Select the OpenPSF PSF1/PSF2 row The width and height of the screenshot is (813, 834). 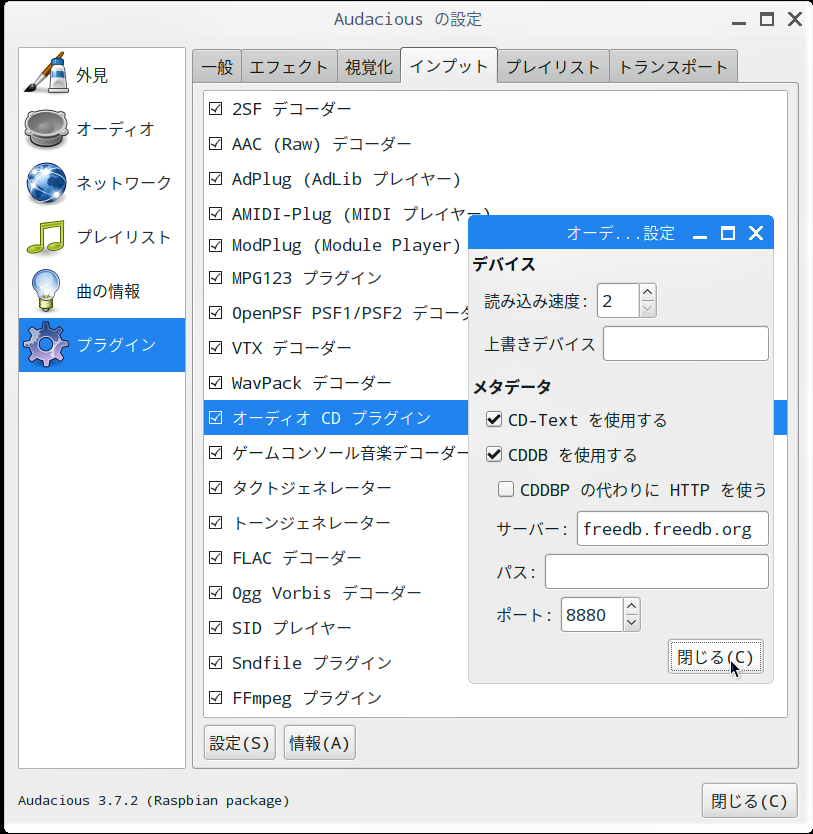[x=336, y=312]
